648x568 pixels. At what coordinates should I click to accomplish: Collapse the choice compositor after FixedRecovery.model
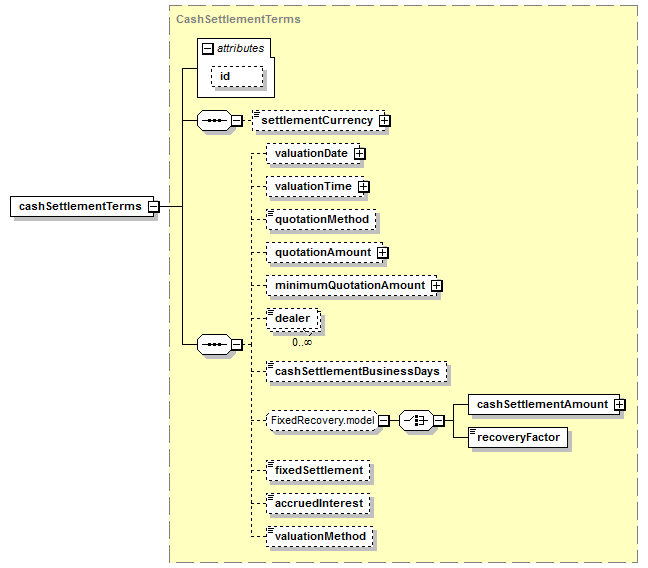pyautogui.click(x=439, y=421)
